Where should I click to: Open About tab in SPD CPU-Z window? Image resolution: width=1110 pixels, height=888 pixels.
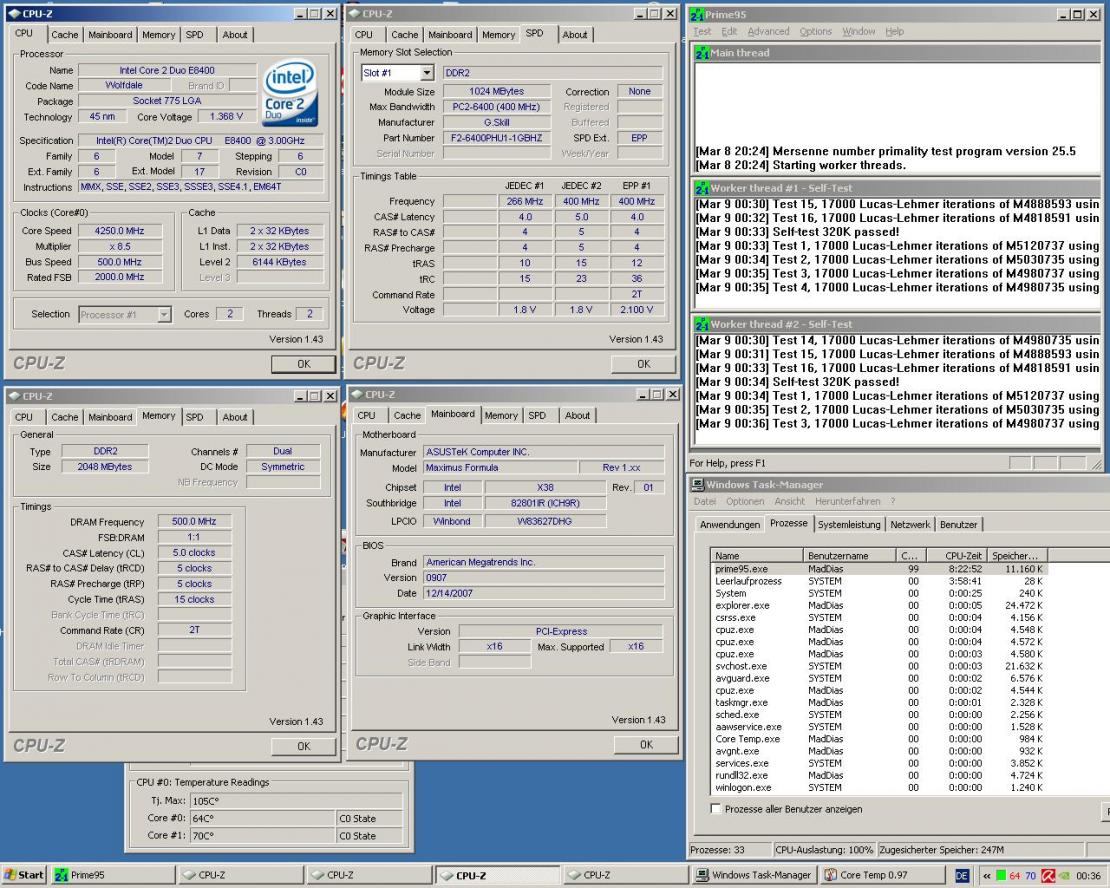(575, 35)
